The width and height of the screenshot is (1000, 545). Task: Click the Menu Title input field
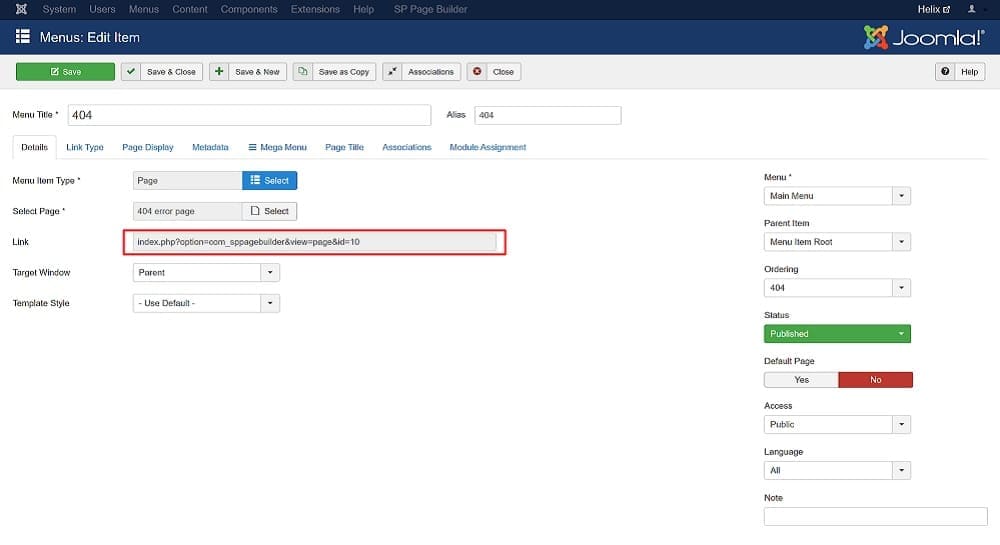[x=249, y=115]
